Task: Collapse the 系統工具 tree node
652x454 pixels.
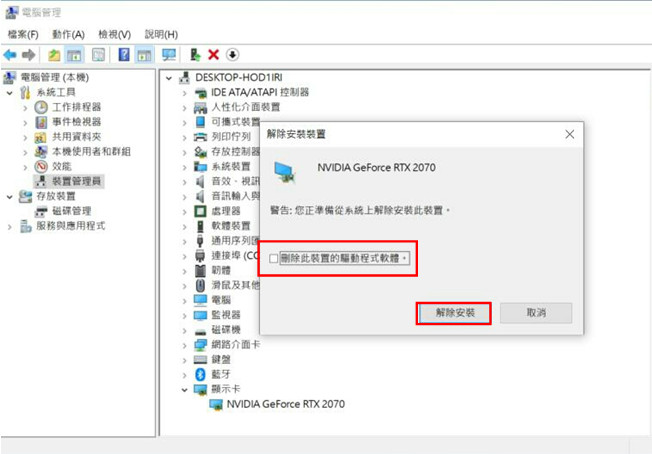Action: pos(11,92)
